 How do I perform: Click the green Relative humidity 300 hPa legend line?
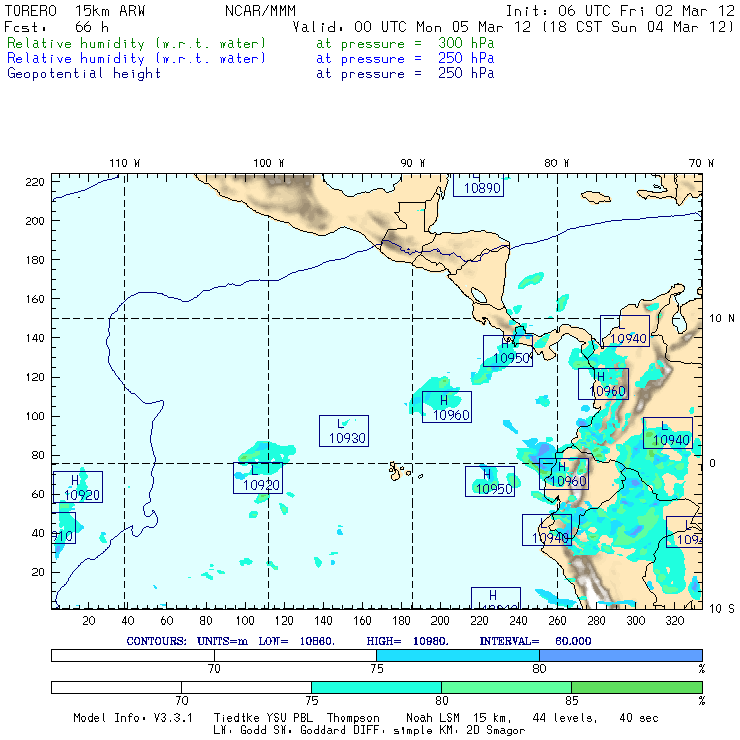(x=137, y=44)
